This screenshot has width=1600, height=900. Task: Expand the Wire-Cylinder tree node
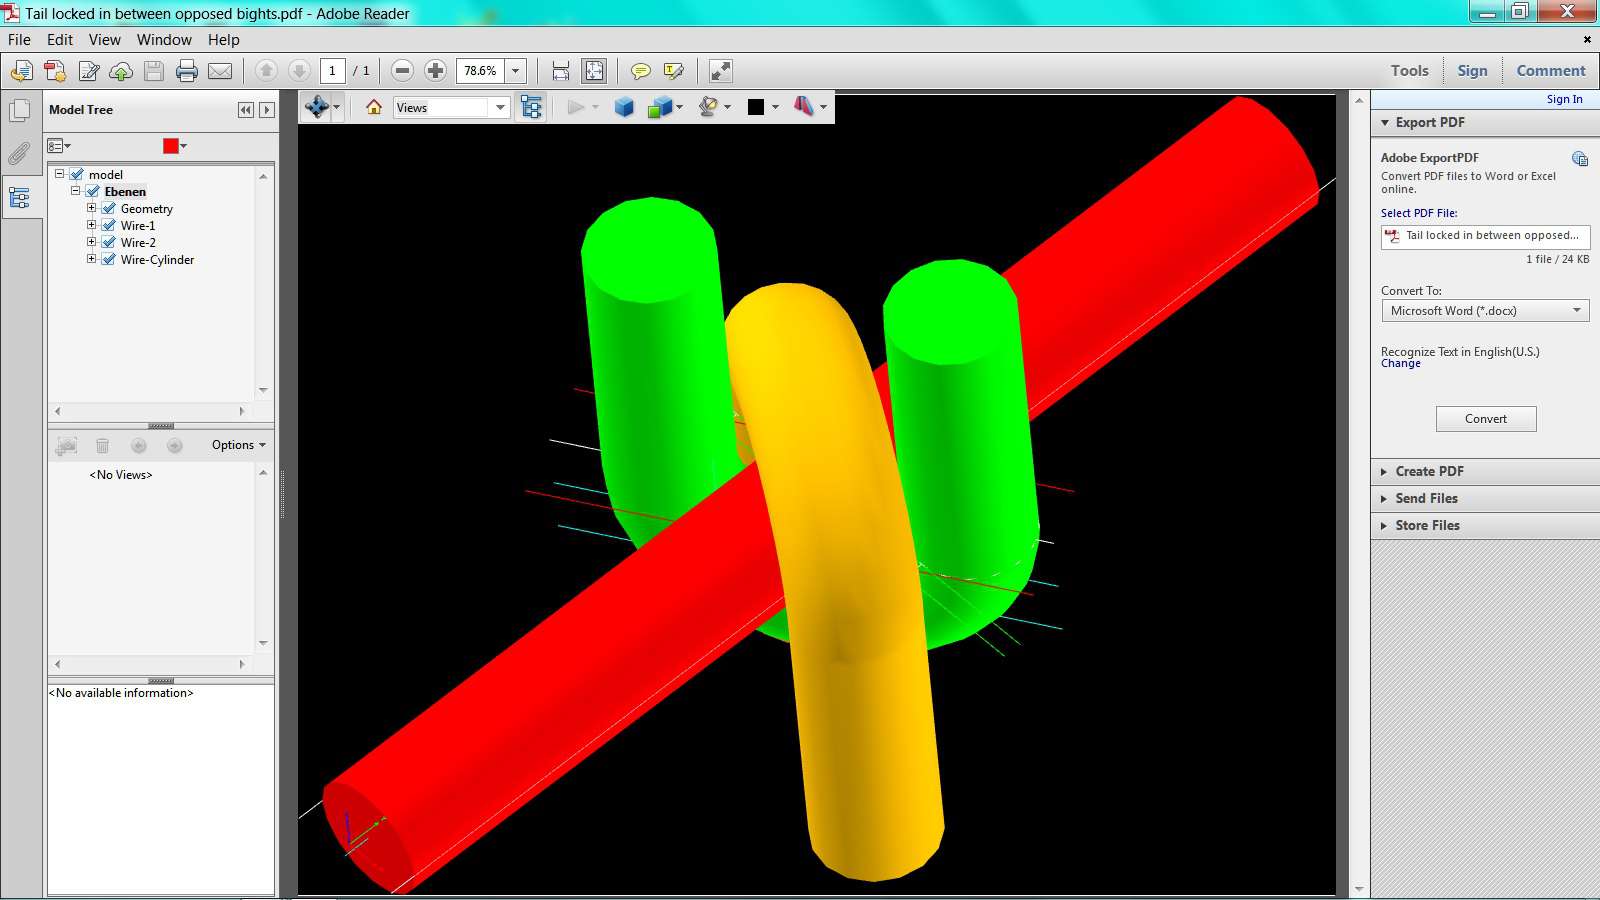[91, 258]
